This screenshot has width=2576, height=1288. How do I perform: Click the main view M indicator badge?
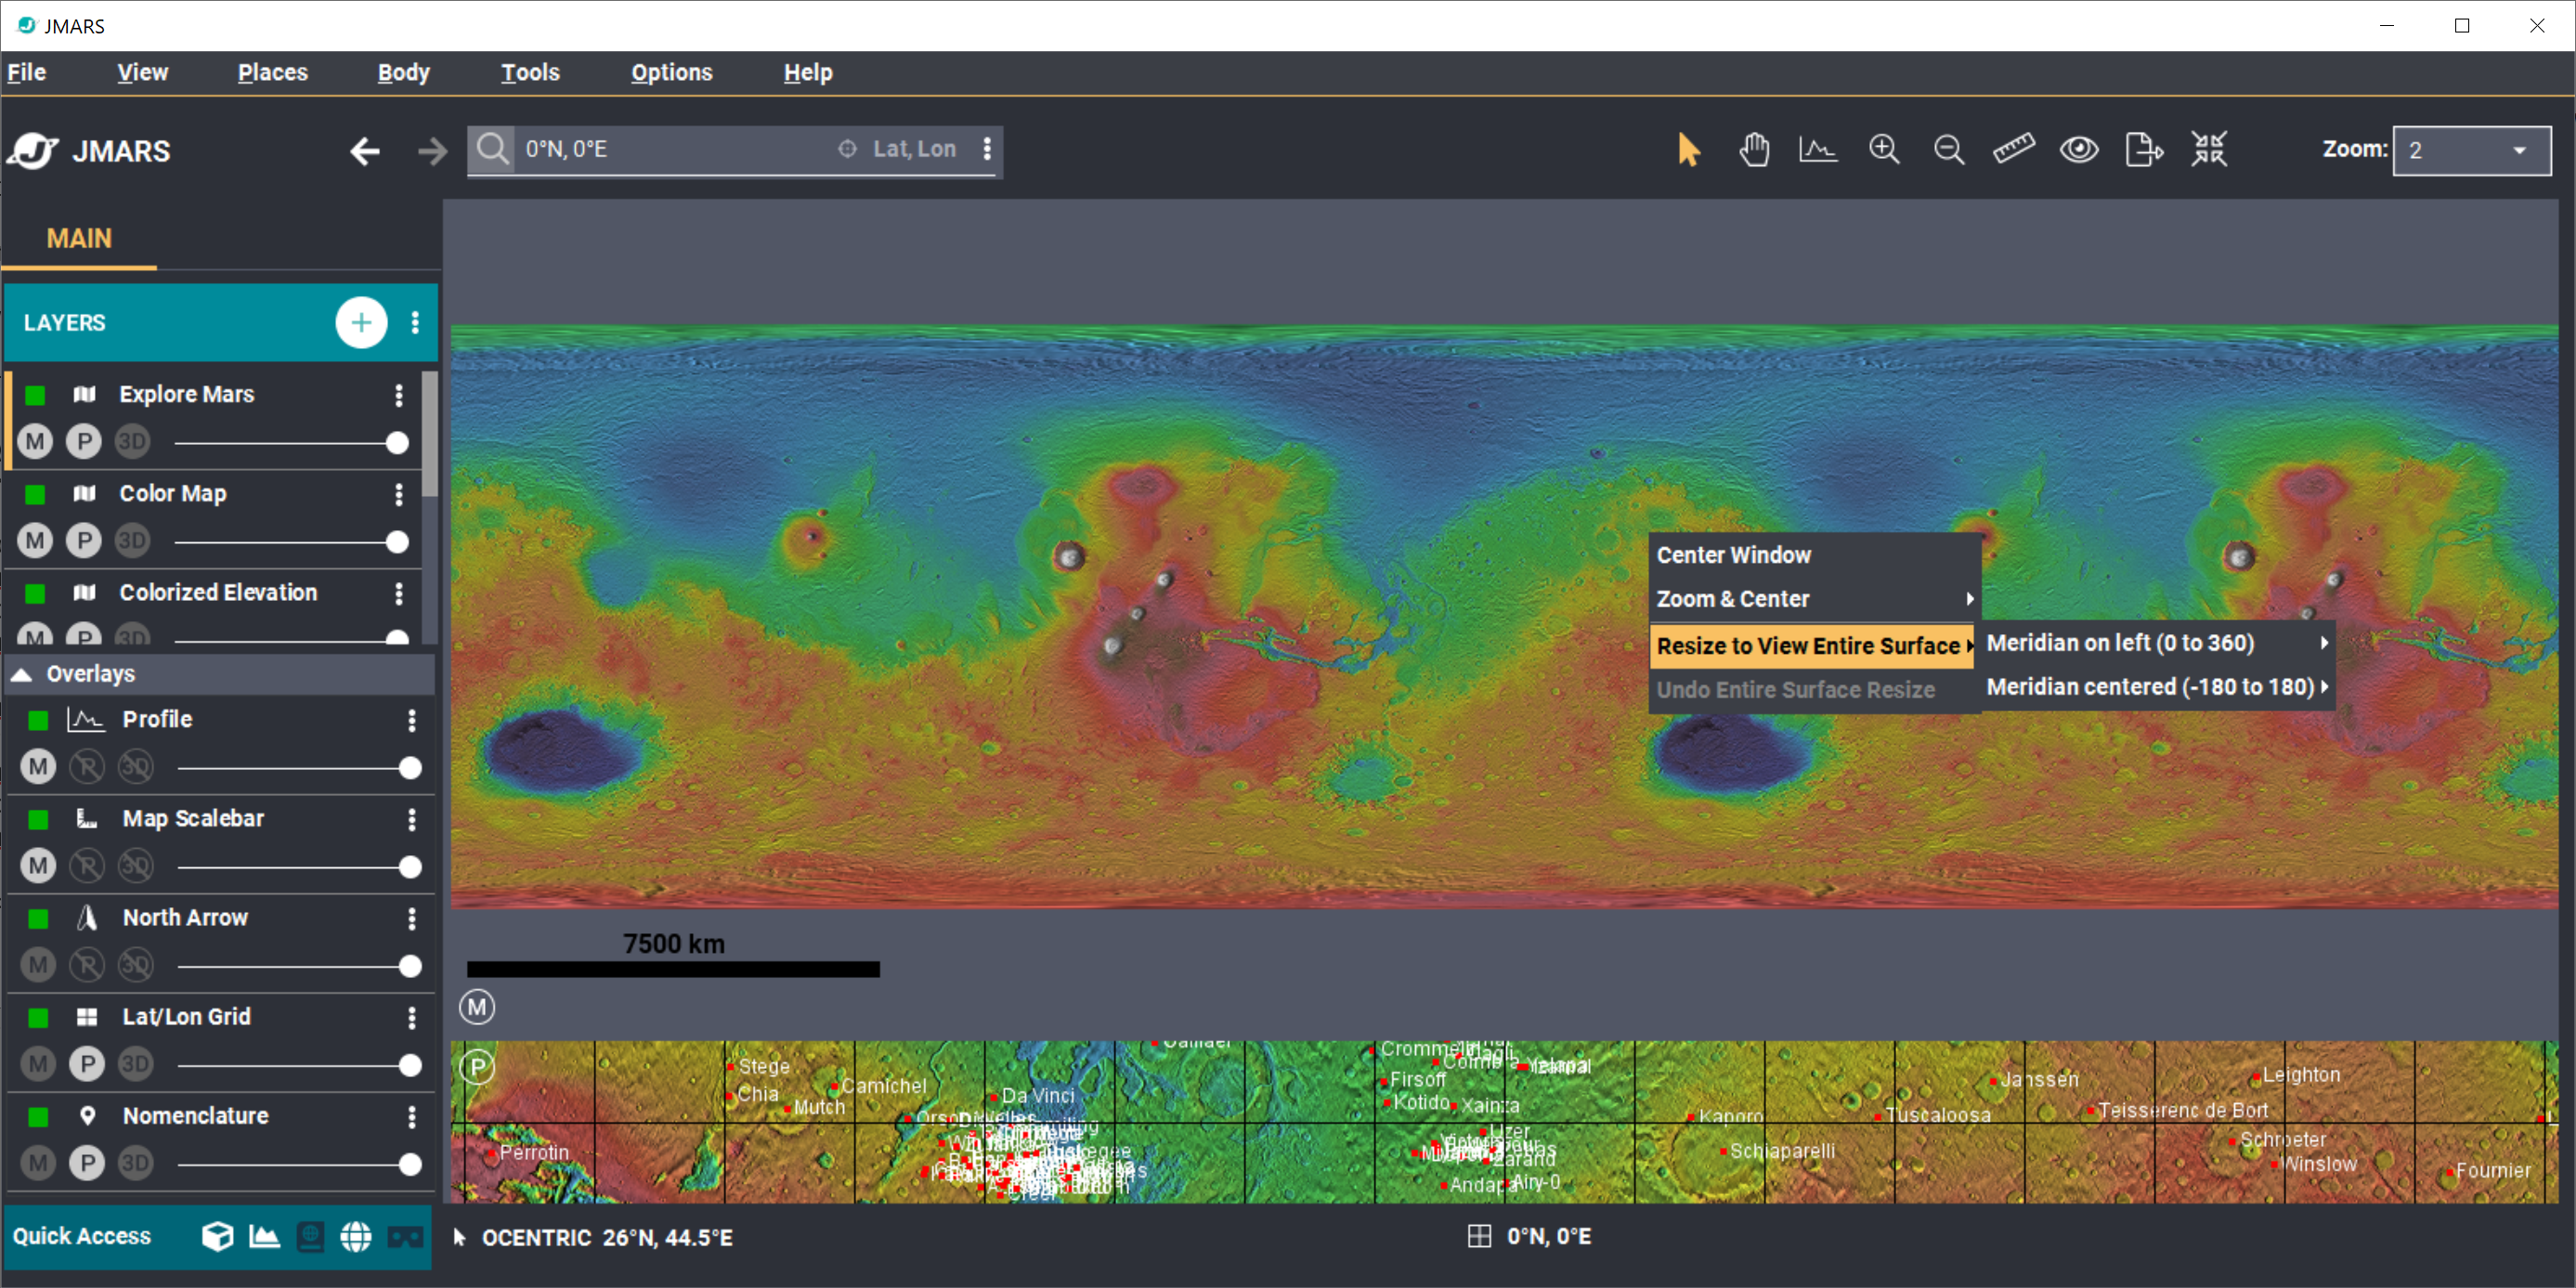[477, 1006]
